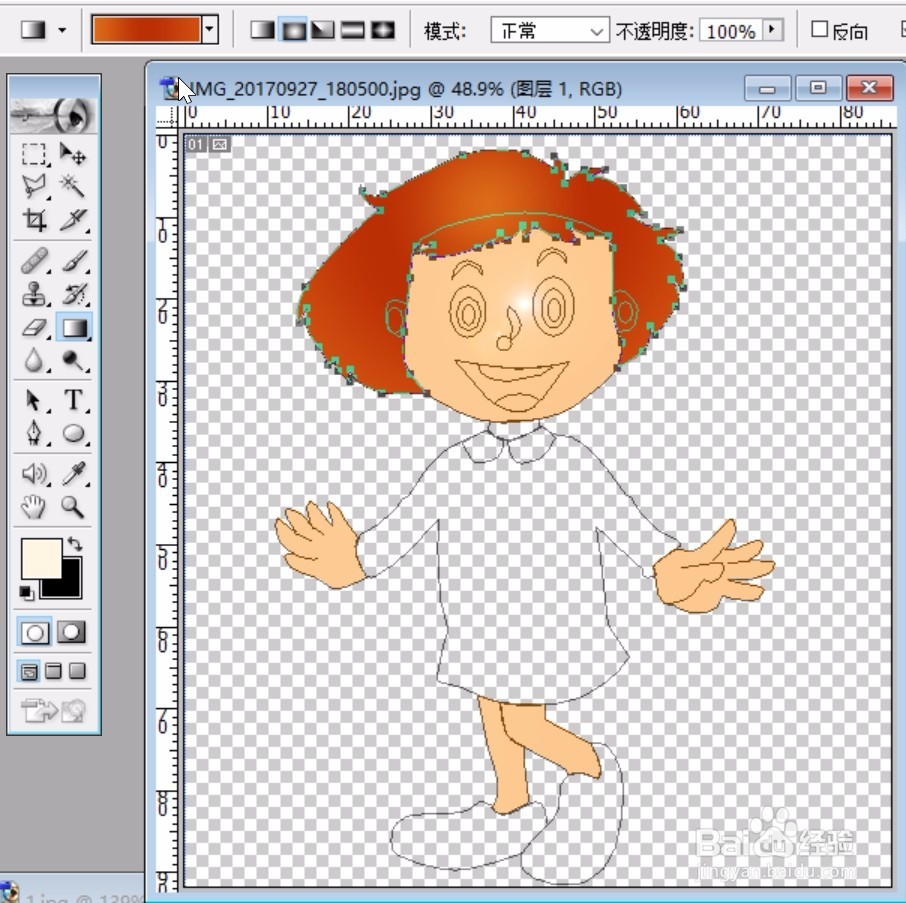Minimize the IMG_20170927_180500.jpg document window
The height and width of the screenshot is (903, 906).
pos(767,88)
